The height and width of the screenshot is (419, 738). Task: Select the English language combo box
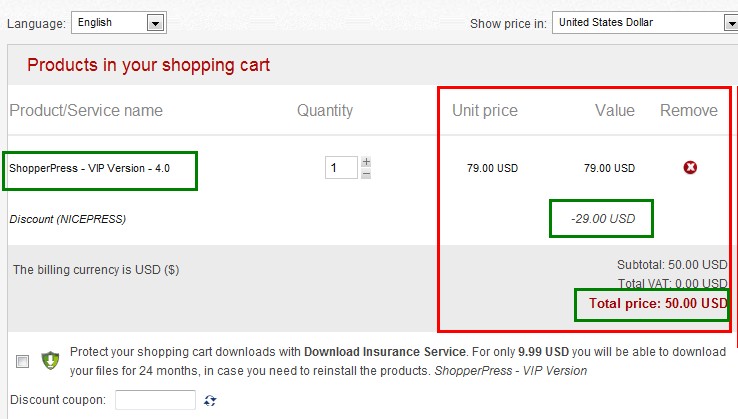119,23
